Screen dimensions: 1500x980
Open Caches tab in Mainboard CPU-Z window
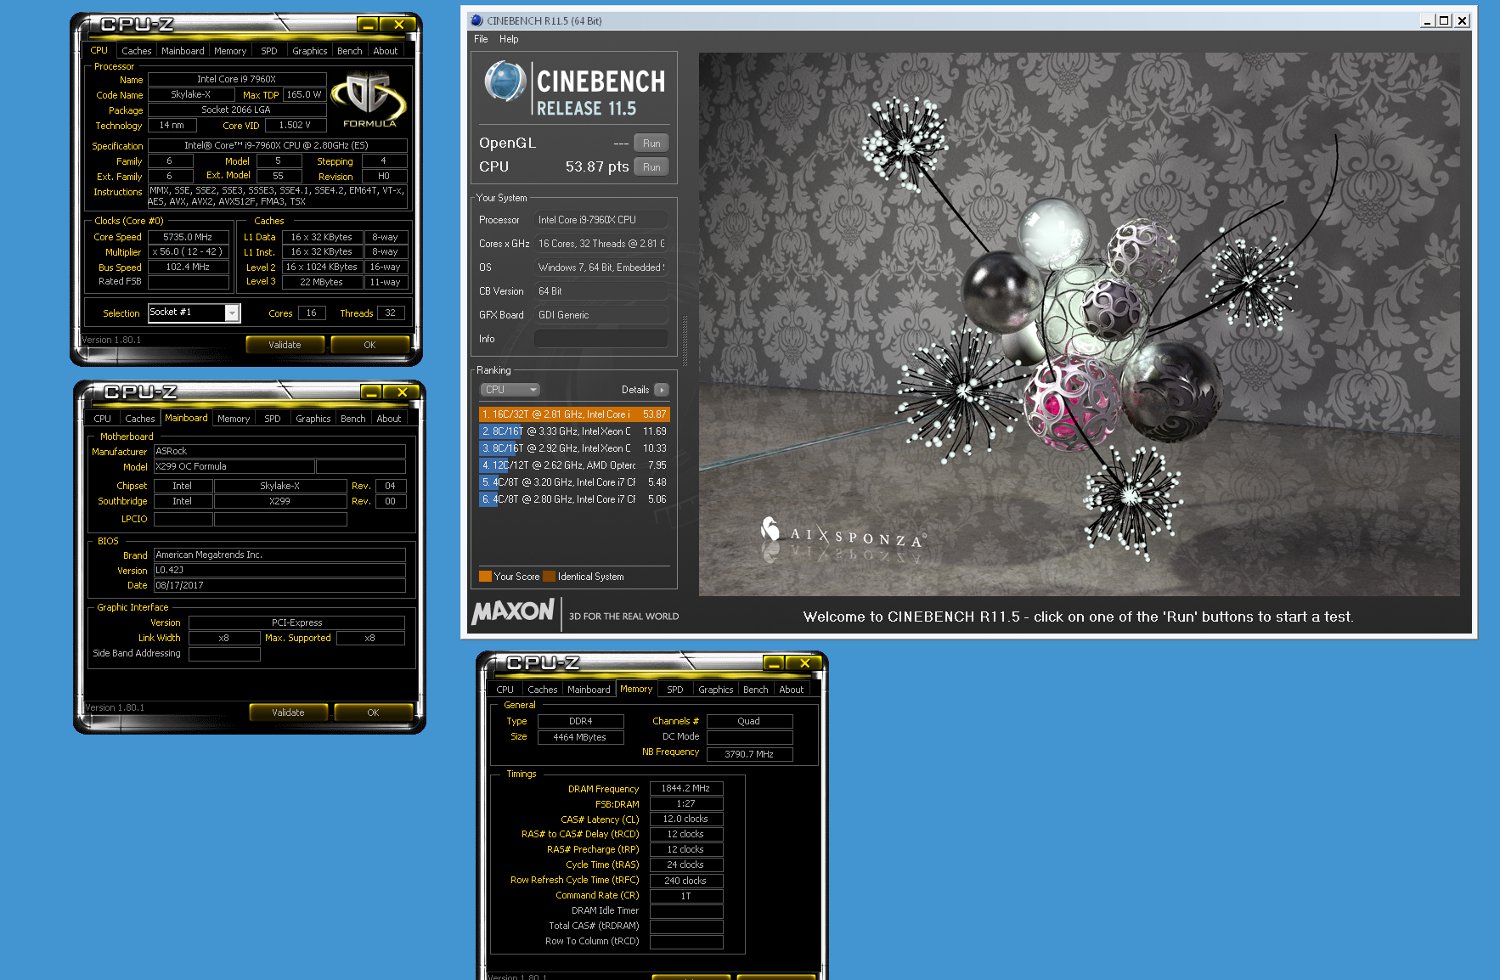[x=140, y=419]
